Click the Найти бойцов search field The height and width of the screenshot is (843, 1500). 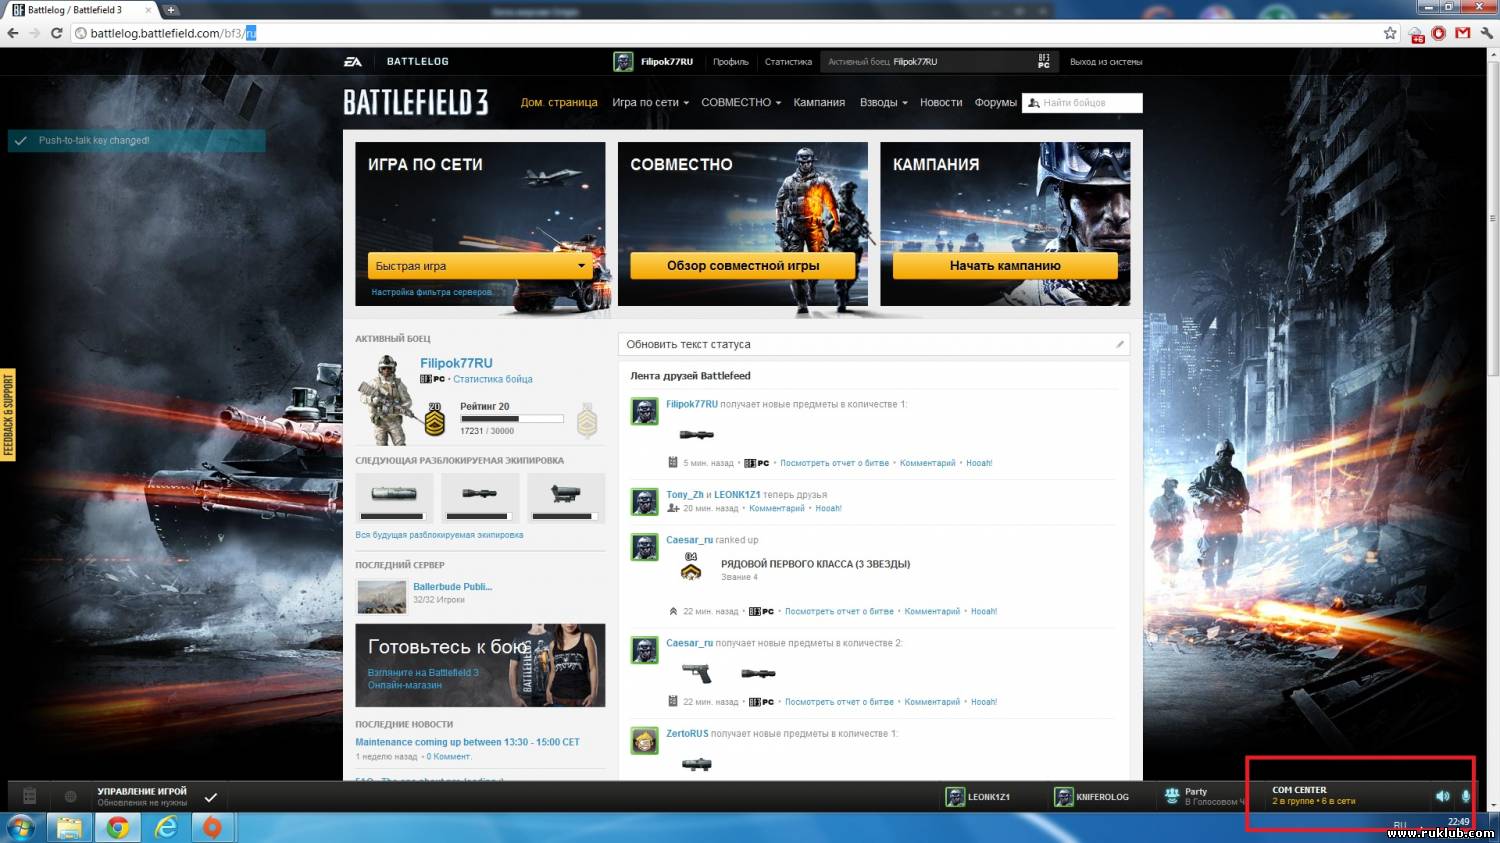pos(1082,103)
